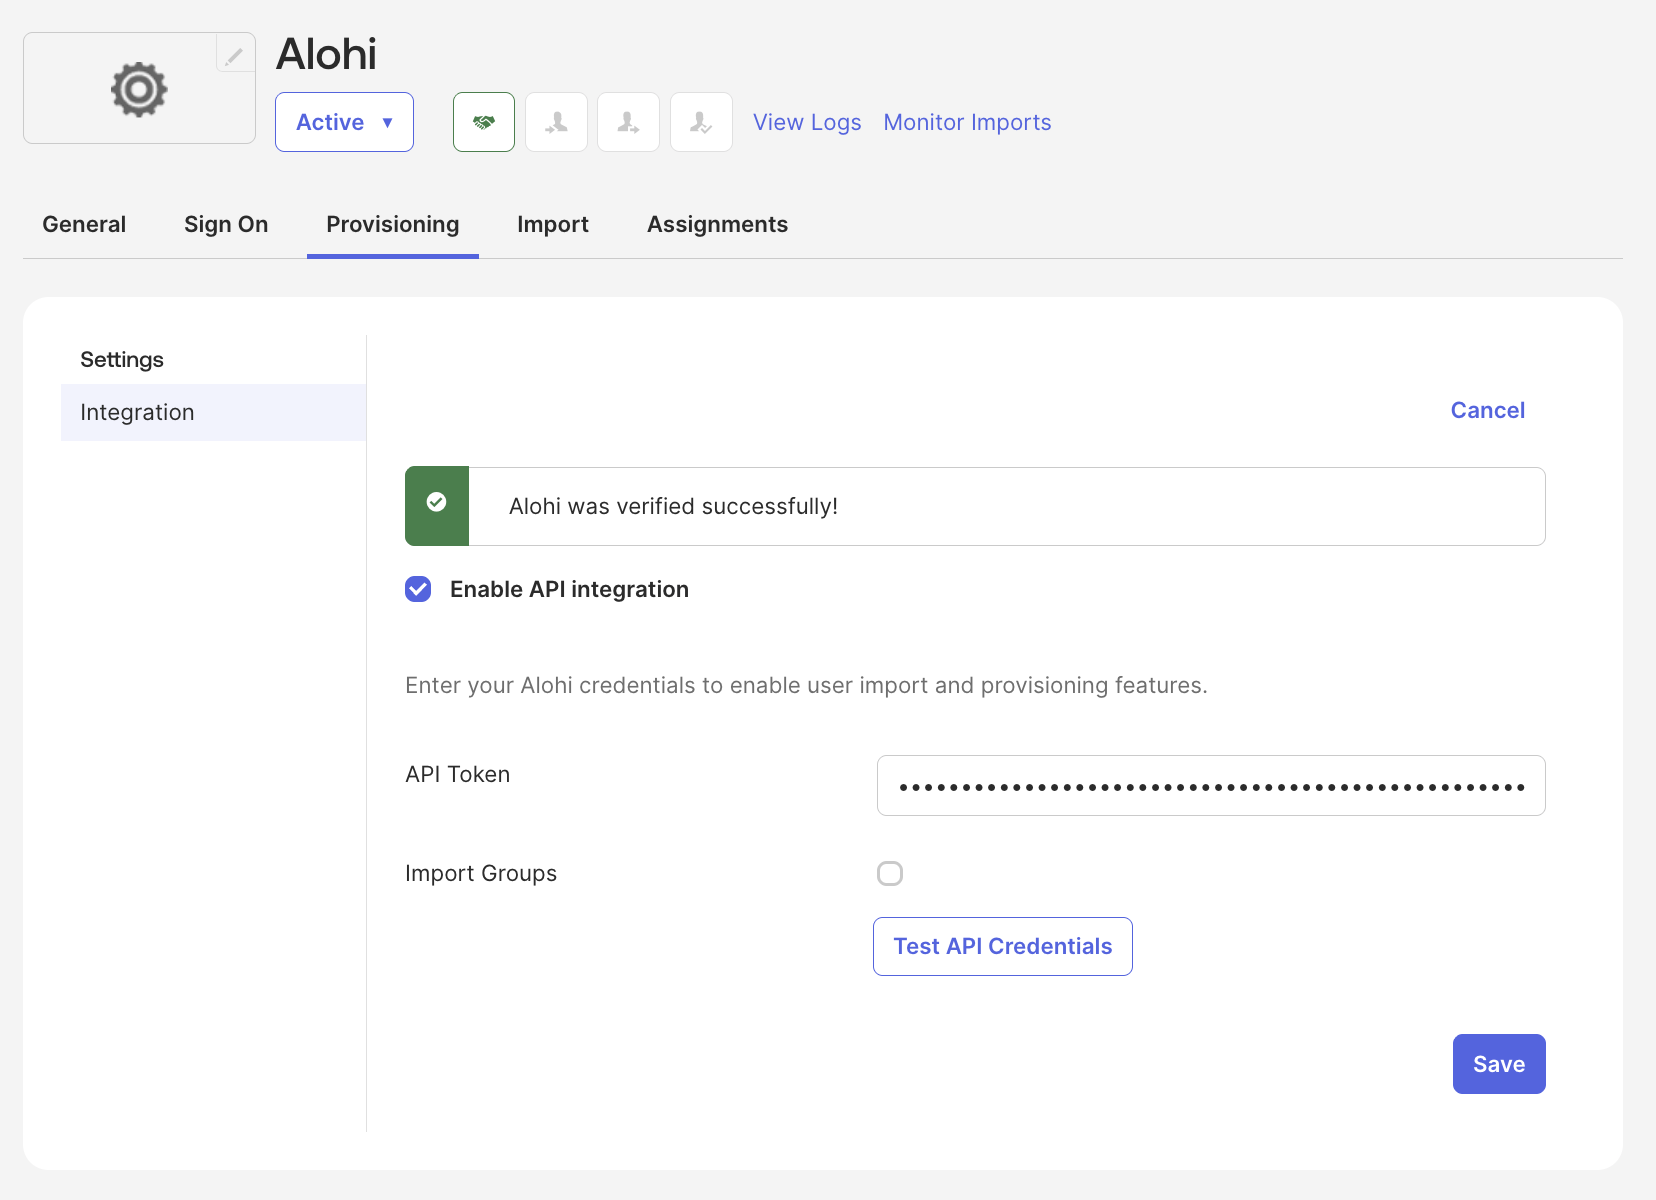Click the green success checkmark icon
The height and width of the screenshot is (1200, 1656).
coord(437,502)
